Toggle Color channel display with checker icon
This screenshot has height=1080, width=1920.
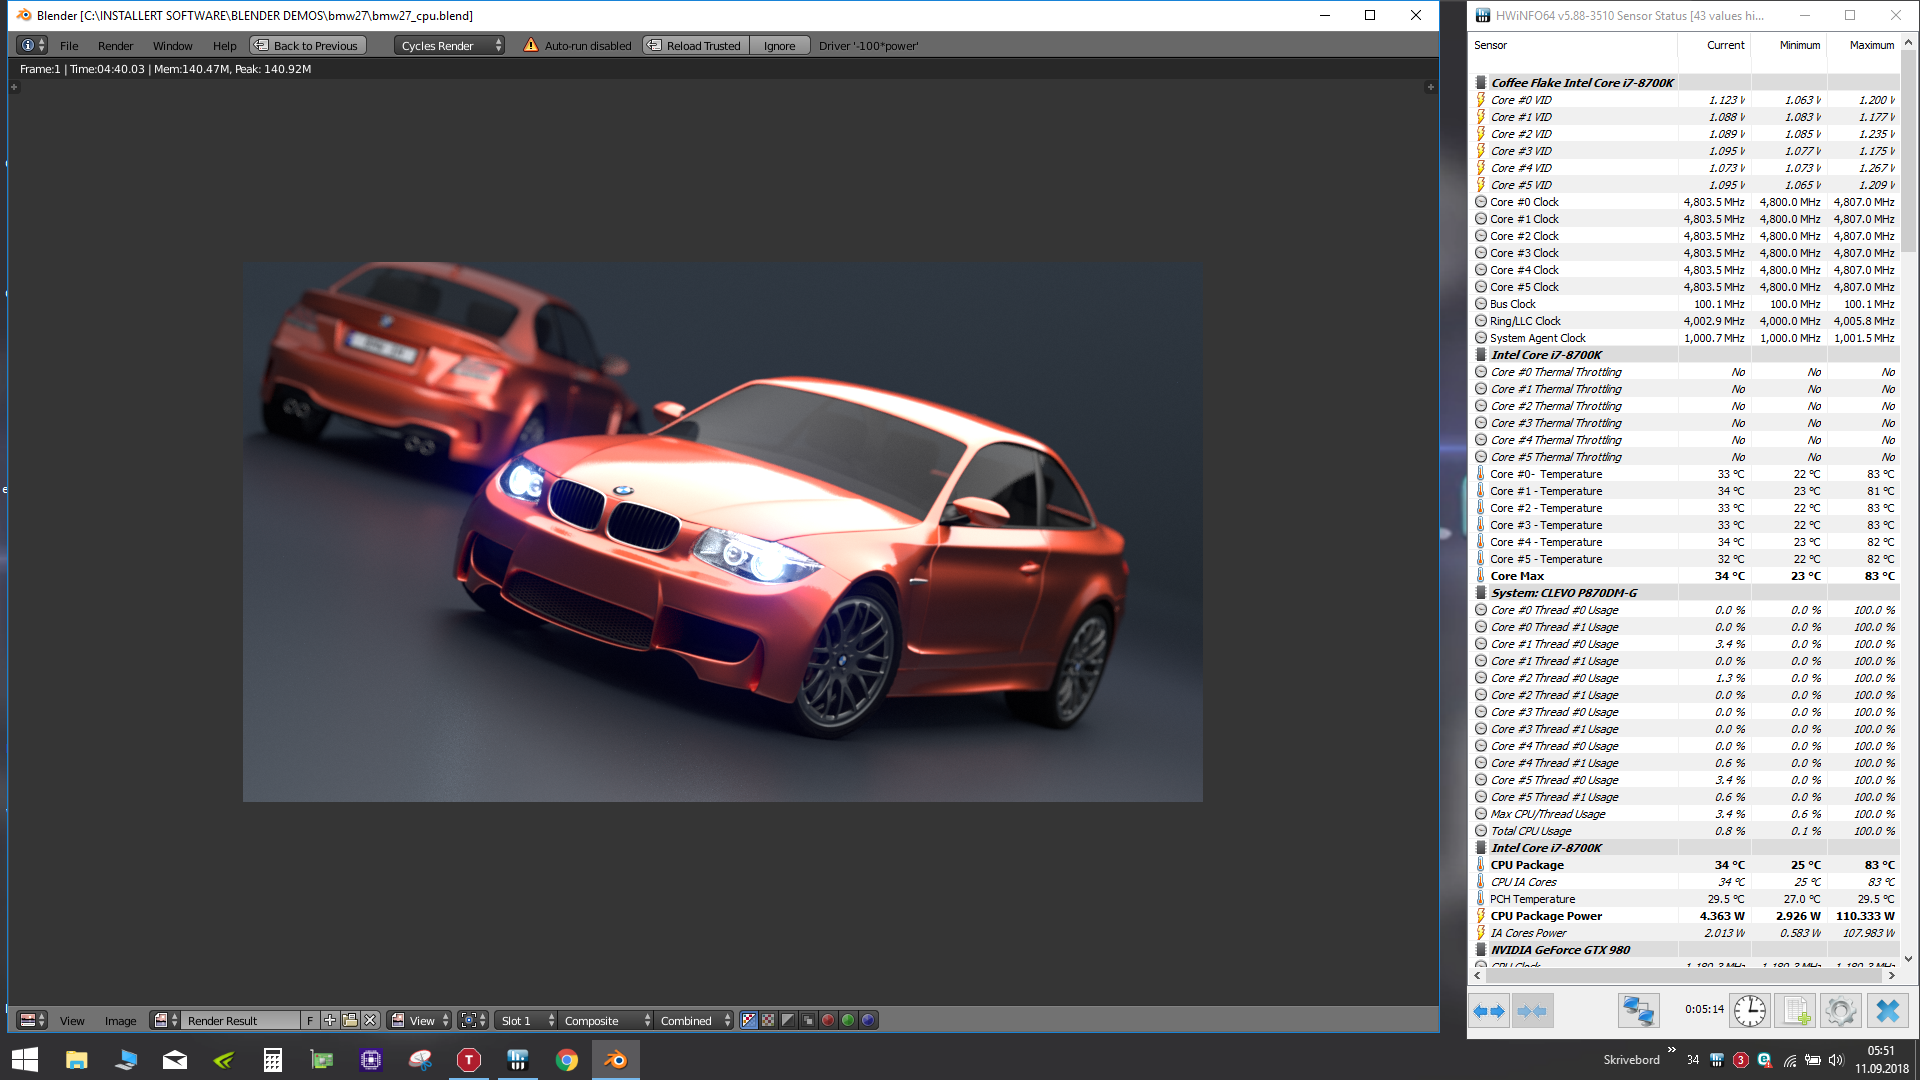point(768,1020)
